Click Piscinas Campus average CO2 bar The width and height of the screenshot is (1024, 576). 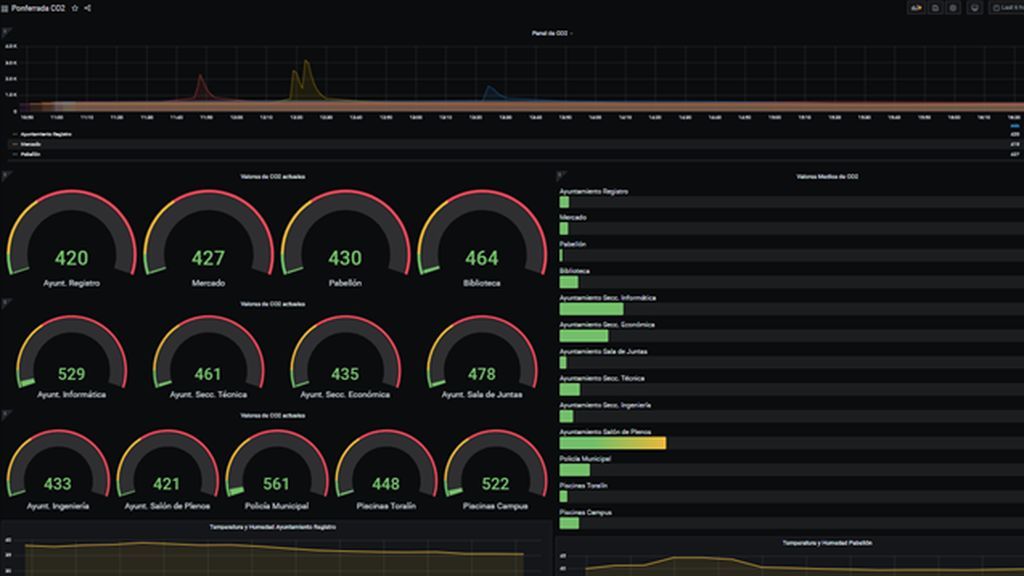[x=569, y=523]
